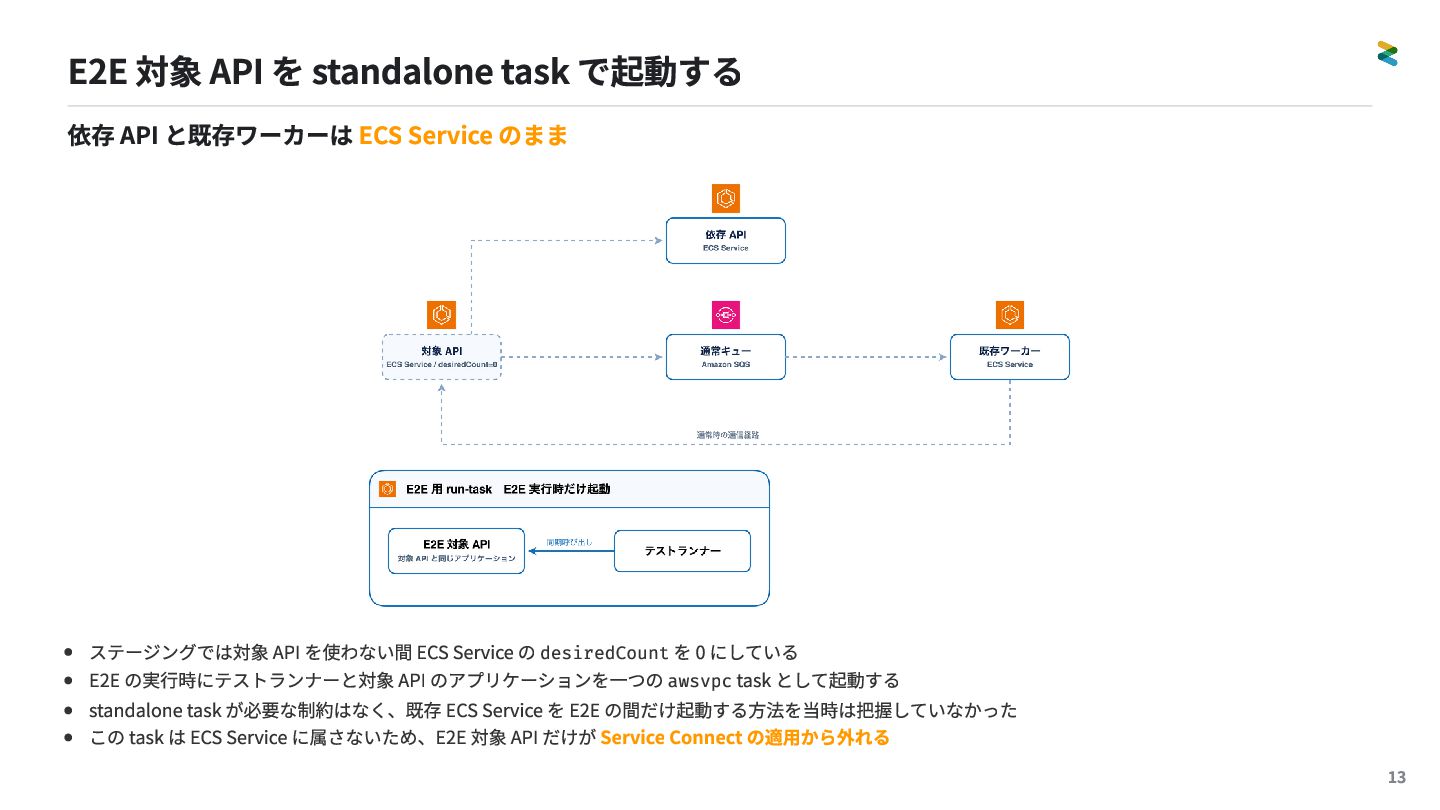Click the "Amazon SQS" caption
This screenshot has width=1440, height=810.
[726, 365]
